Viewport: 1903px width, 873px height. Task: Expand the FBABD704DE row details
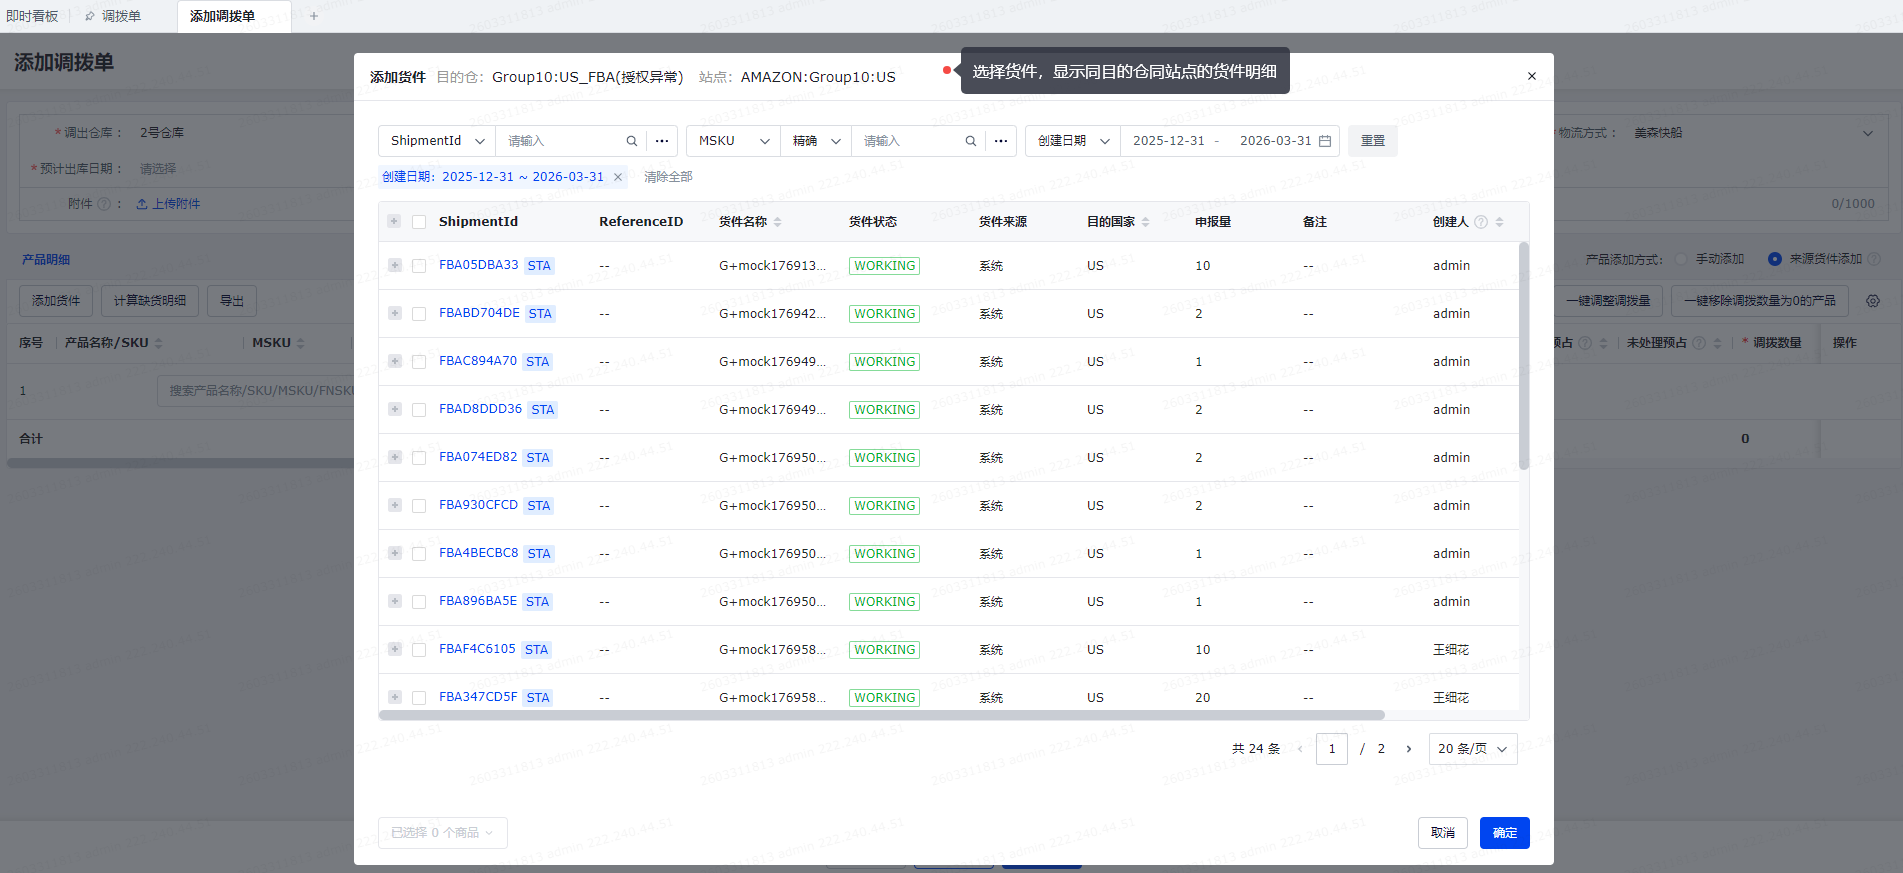pos(395,313)
